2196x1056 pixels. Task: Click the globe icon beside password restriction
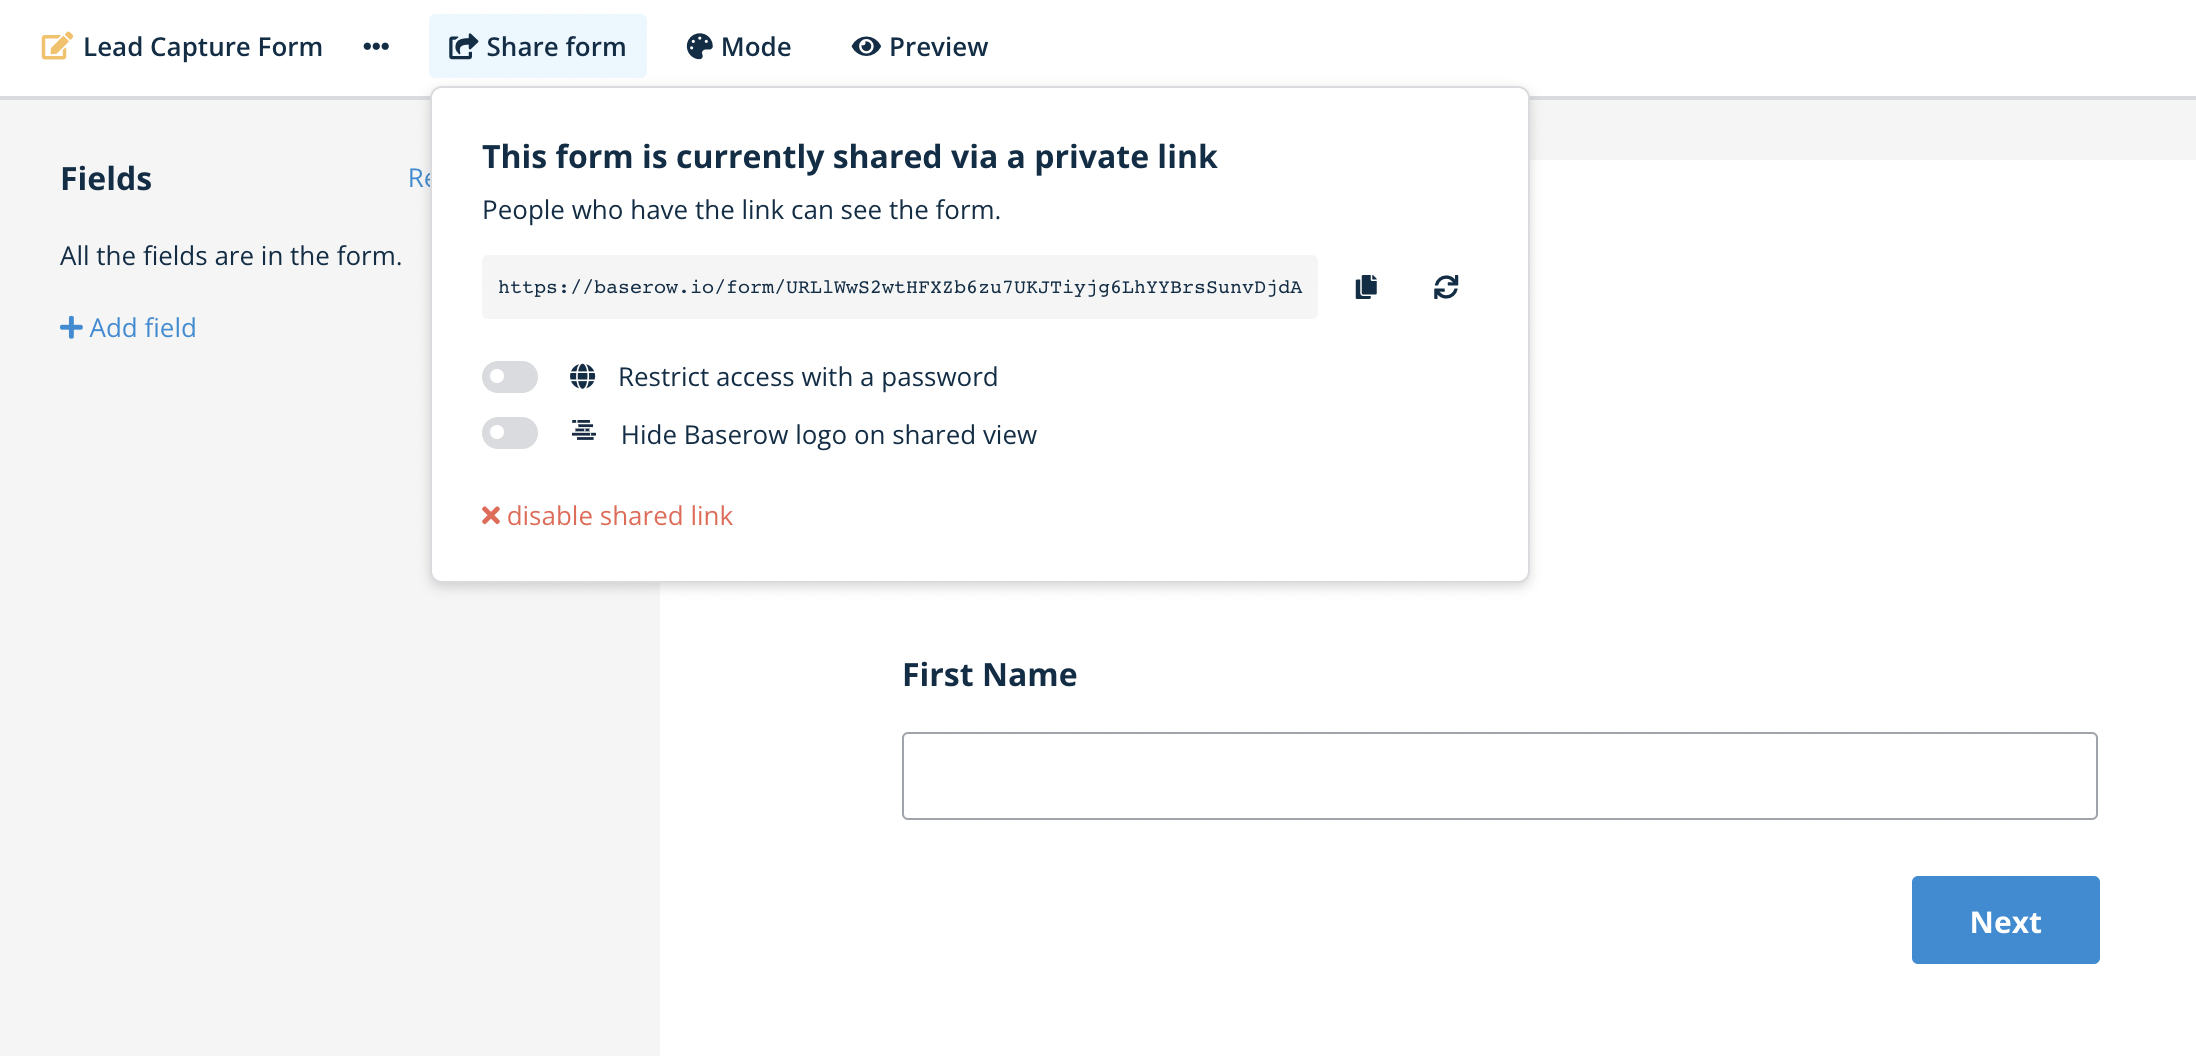pyautogui.click(x=583, y=376)
